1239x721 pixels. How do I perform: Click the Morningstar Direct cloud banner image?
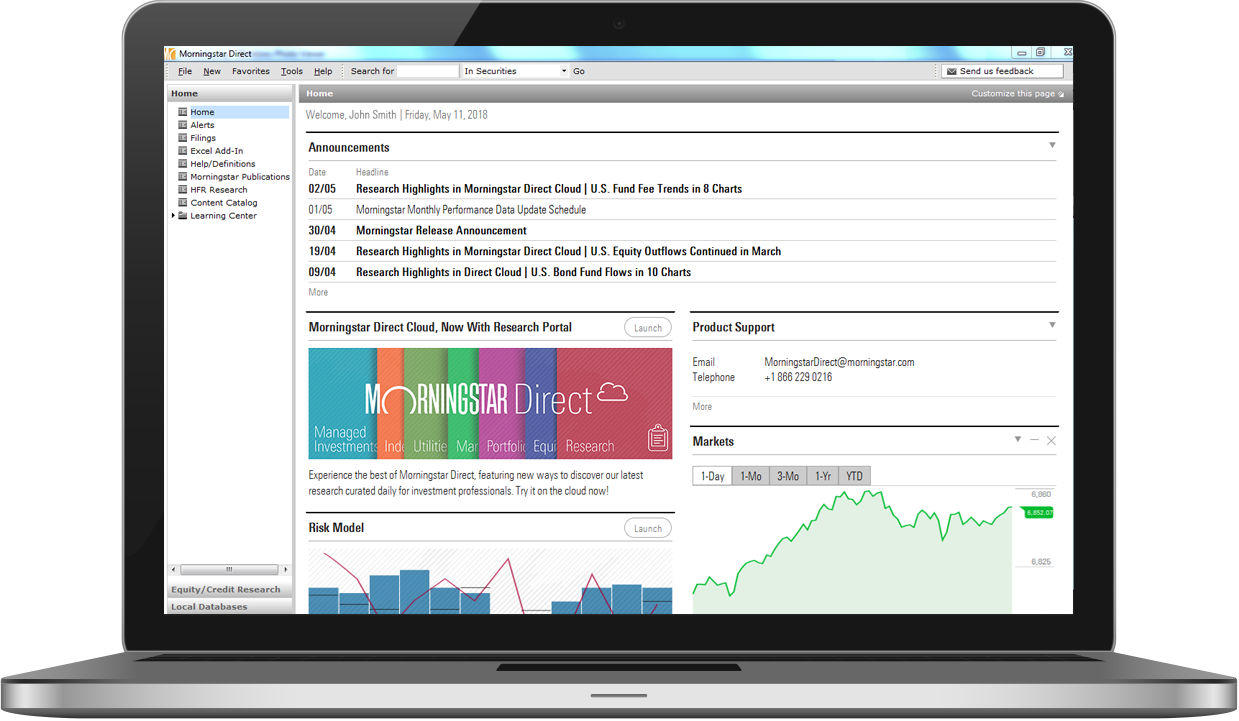tap(490, 403)
